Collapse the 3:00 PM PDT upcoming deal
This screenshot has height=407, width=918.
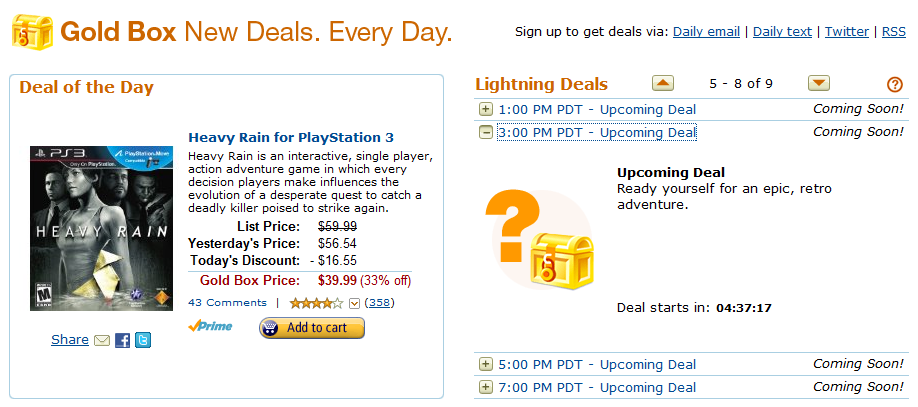click(486, 132)
